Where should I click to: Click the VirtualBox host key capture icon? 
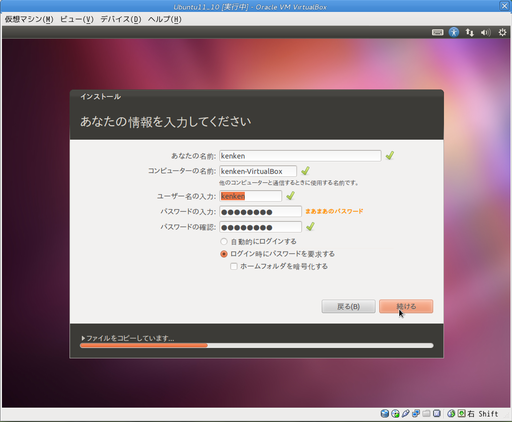[x=461, y=414]
